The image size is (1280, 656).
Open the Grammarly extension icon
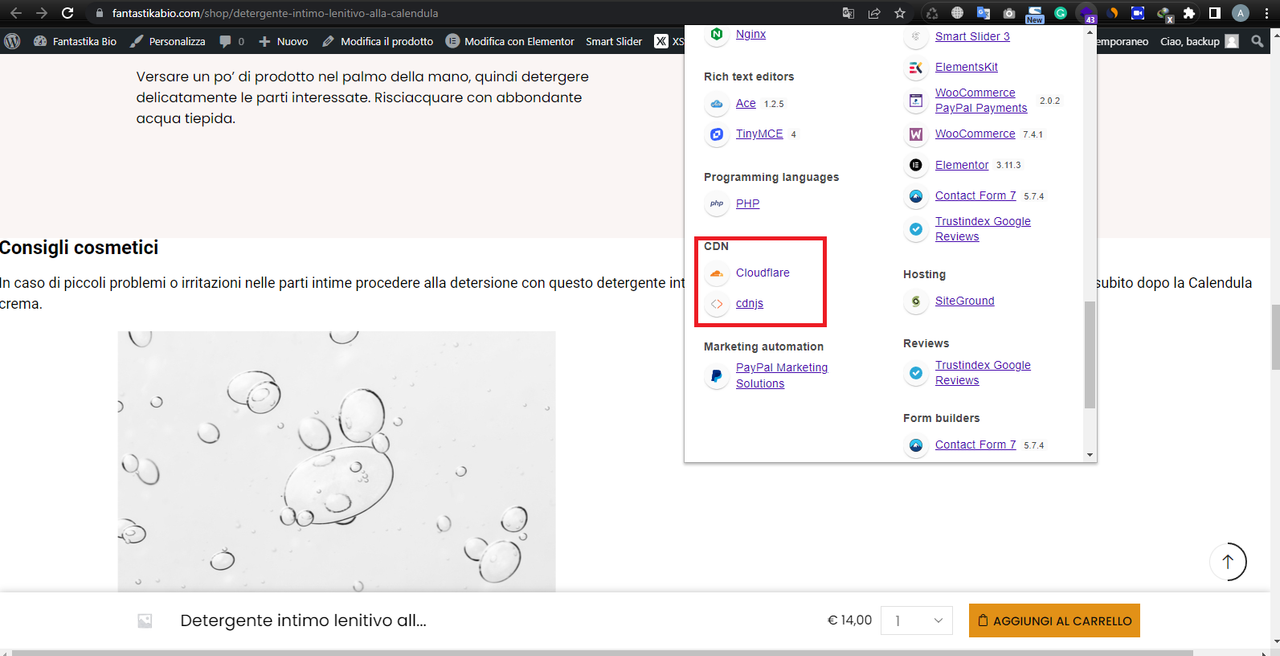tap(1061, 13)
